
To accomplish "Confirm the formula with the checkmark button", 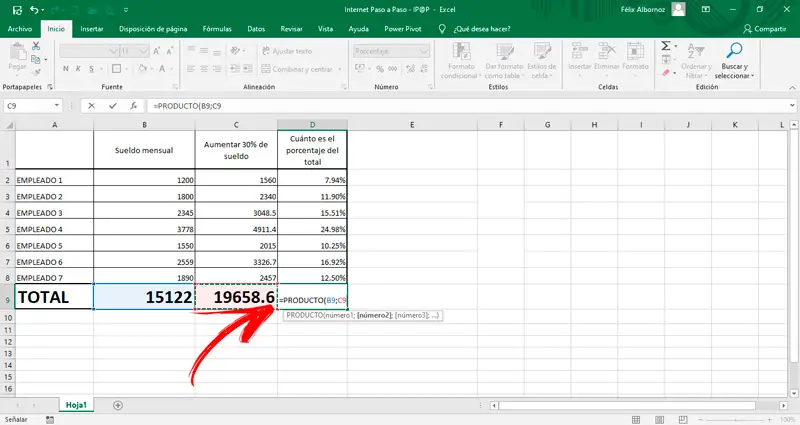I will coord(113,105).
